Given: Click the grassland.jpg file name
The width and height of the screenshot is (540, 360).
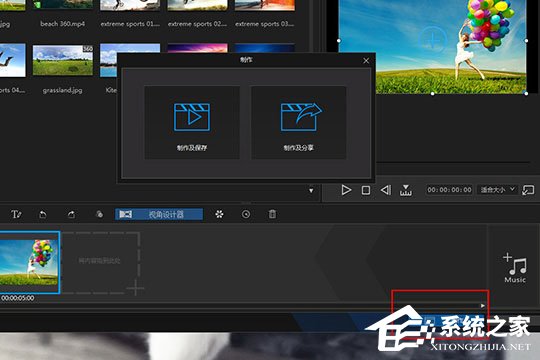Looking at the screenshot, I should tap(62, 90).
